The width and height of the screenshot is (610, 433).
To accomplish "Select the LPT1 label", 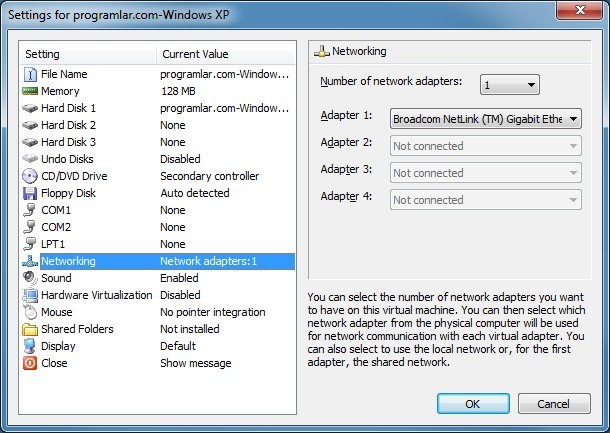I will (53, 244).
